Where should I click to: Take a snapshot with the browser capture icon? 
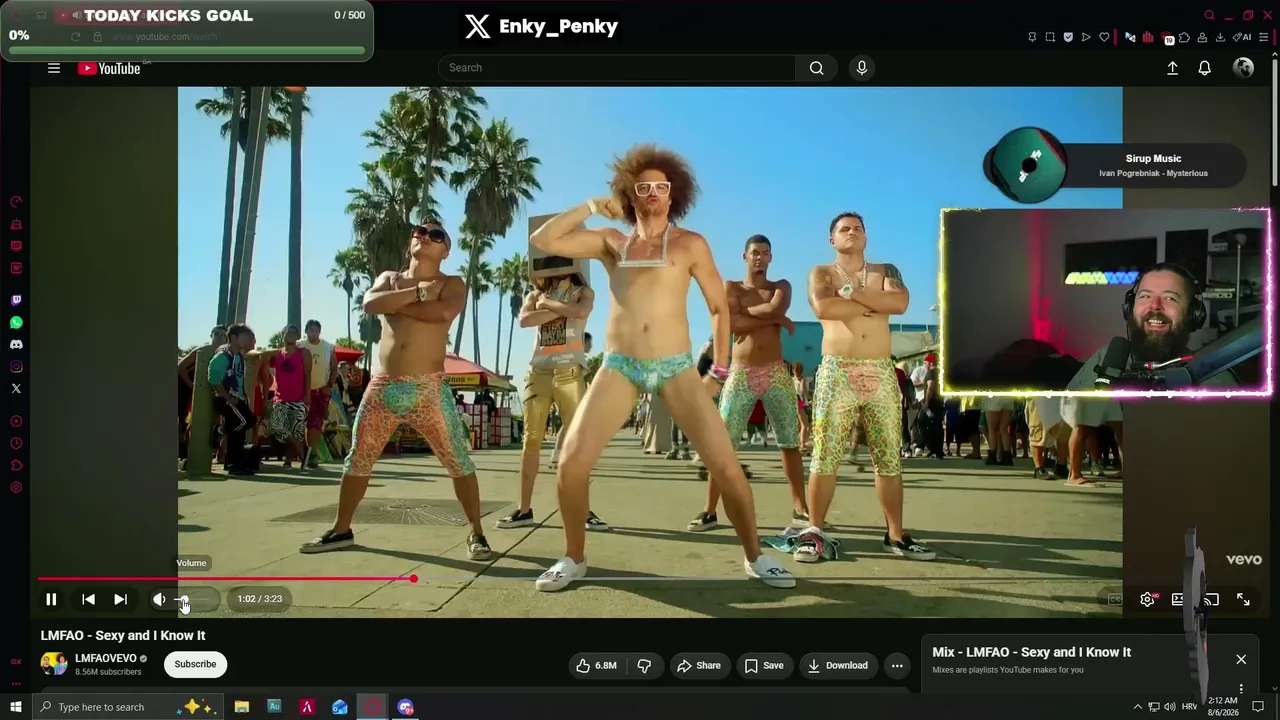(1050, 37)
